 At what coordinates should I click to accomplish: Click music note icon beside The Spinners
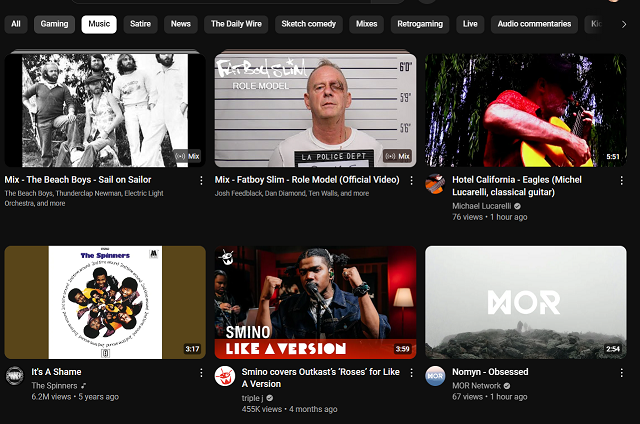tap(84, 386)
